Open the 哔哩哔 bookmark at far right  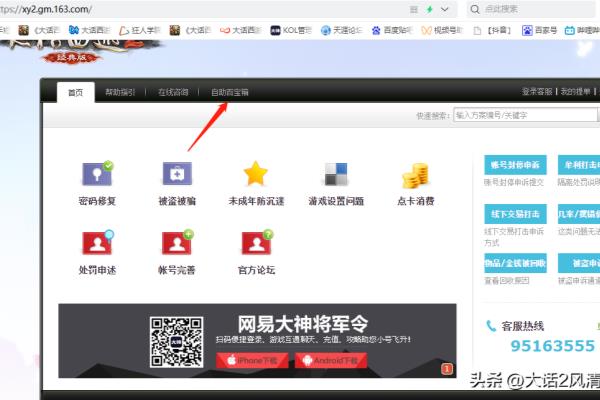tap(582, 30)
